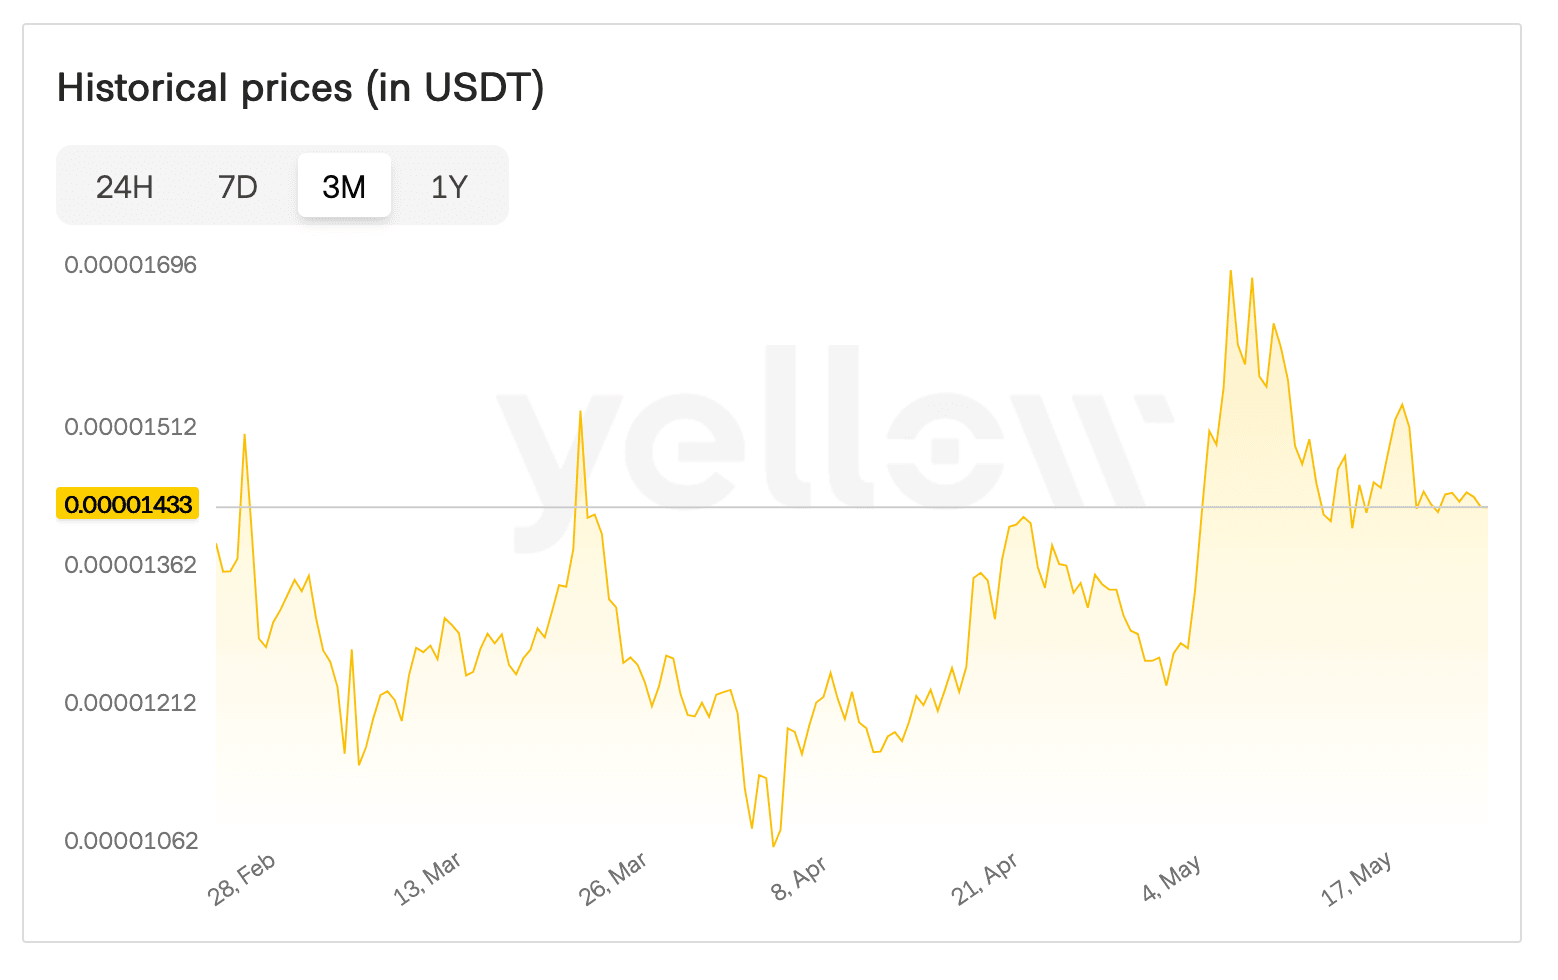Click the highest price peak in early May
The image size is (1558, 980).
coord(1230,272)
